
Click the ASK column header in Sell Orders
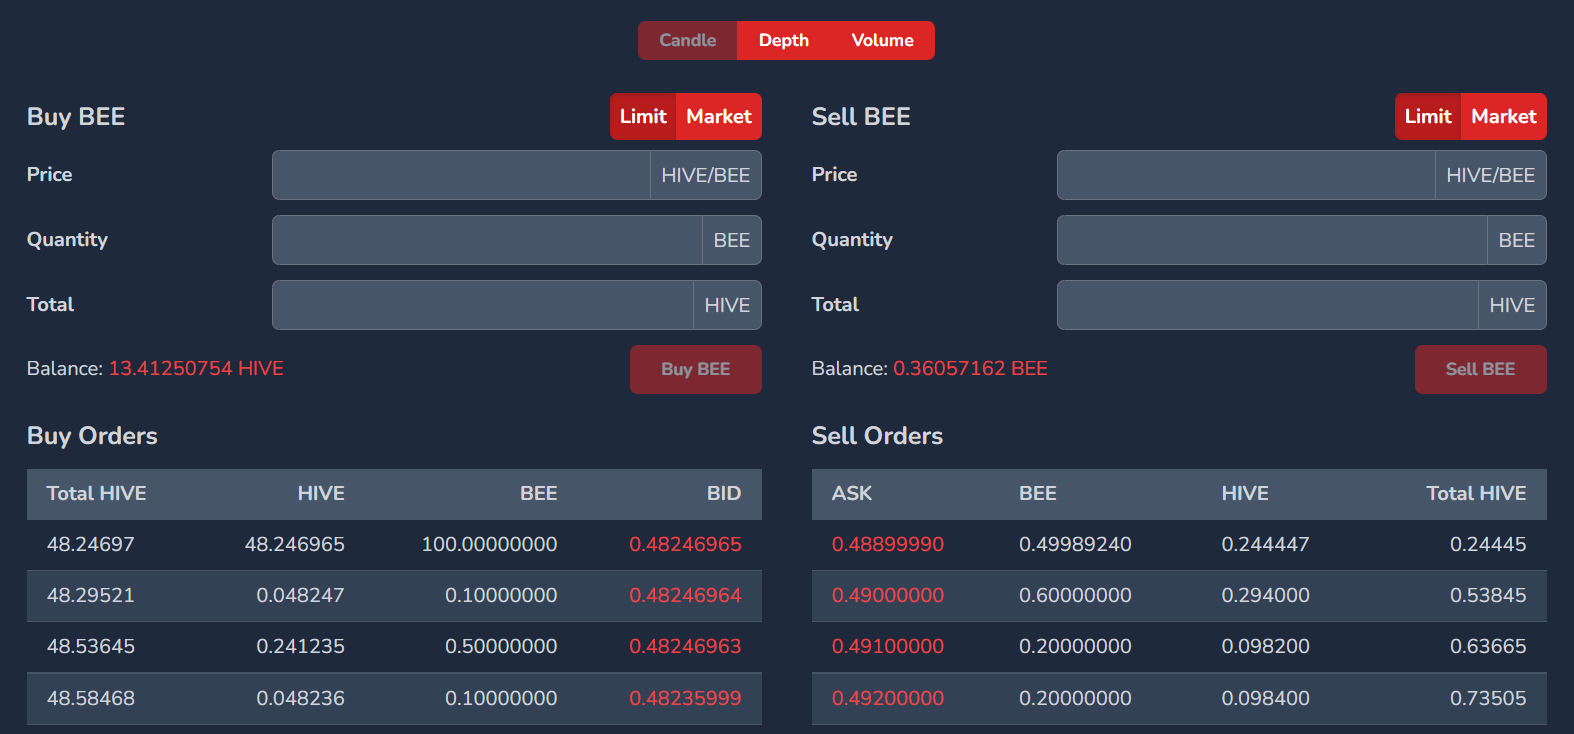click(x=852, y=494)
